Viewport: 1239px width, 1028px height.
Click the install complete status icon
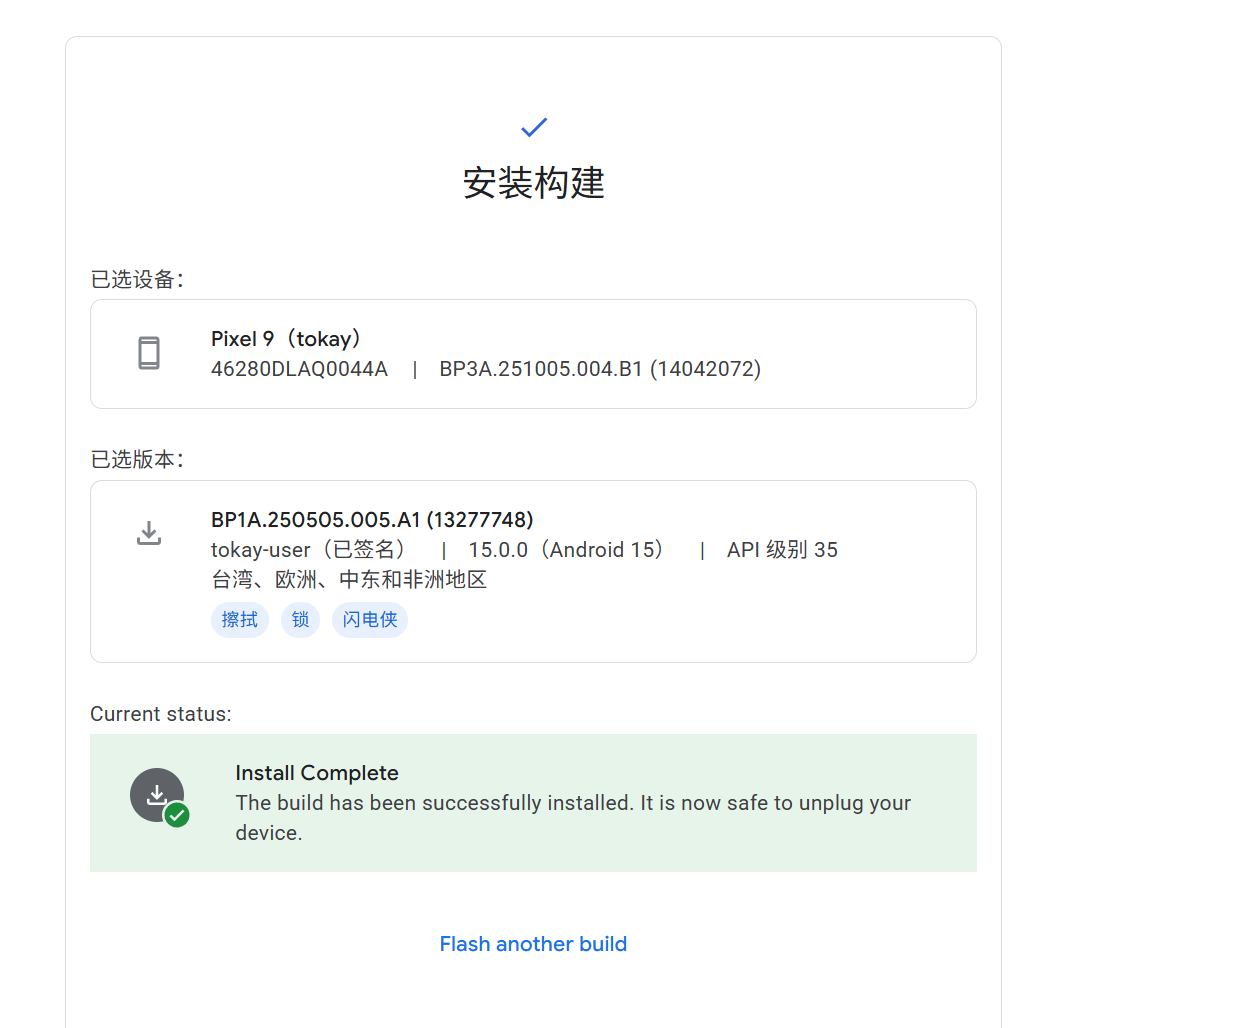(x=159, y=797)
